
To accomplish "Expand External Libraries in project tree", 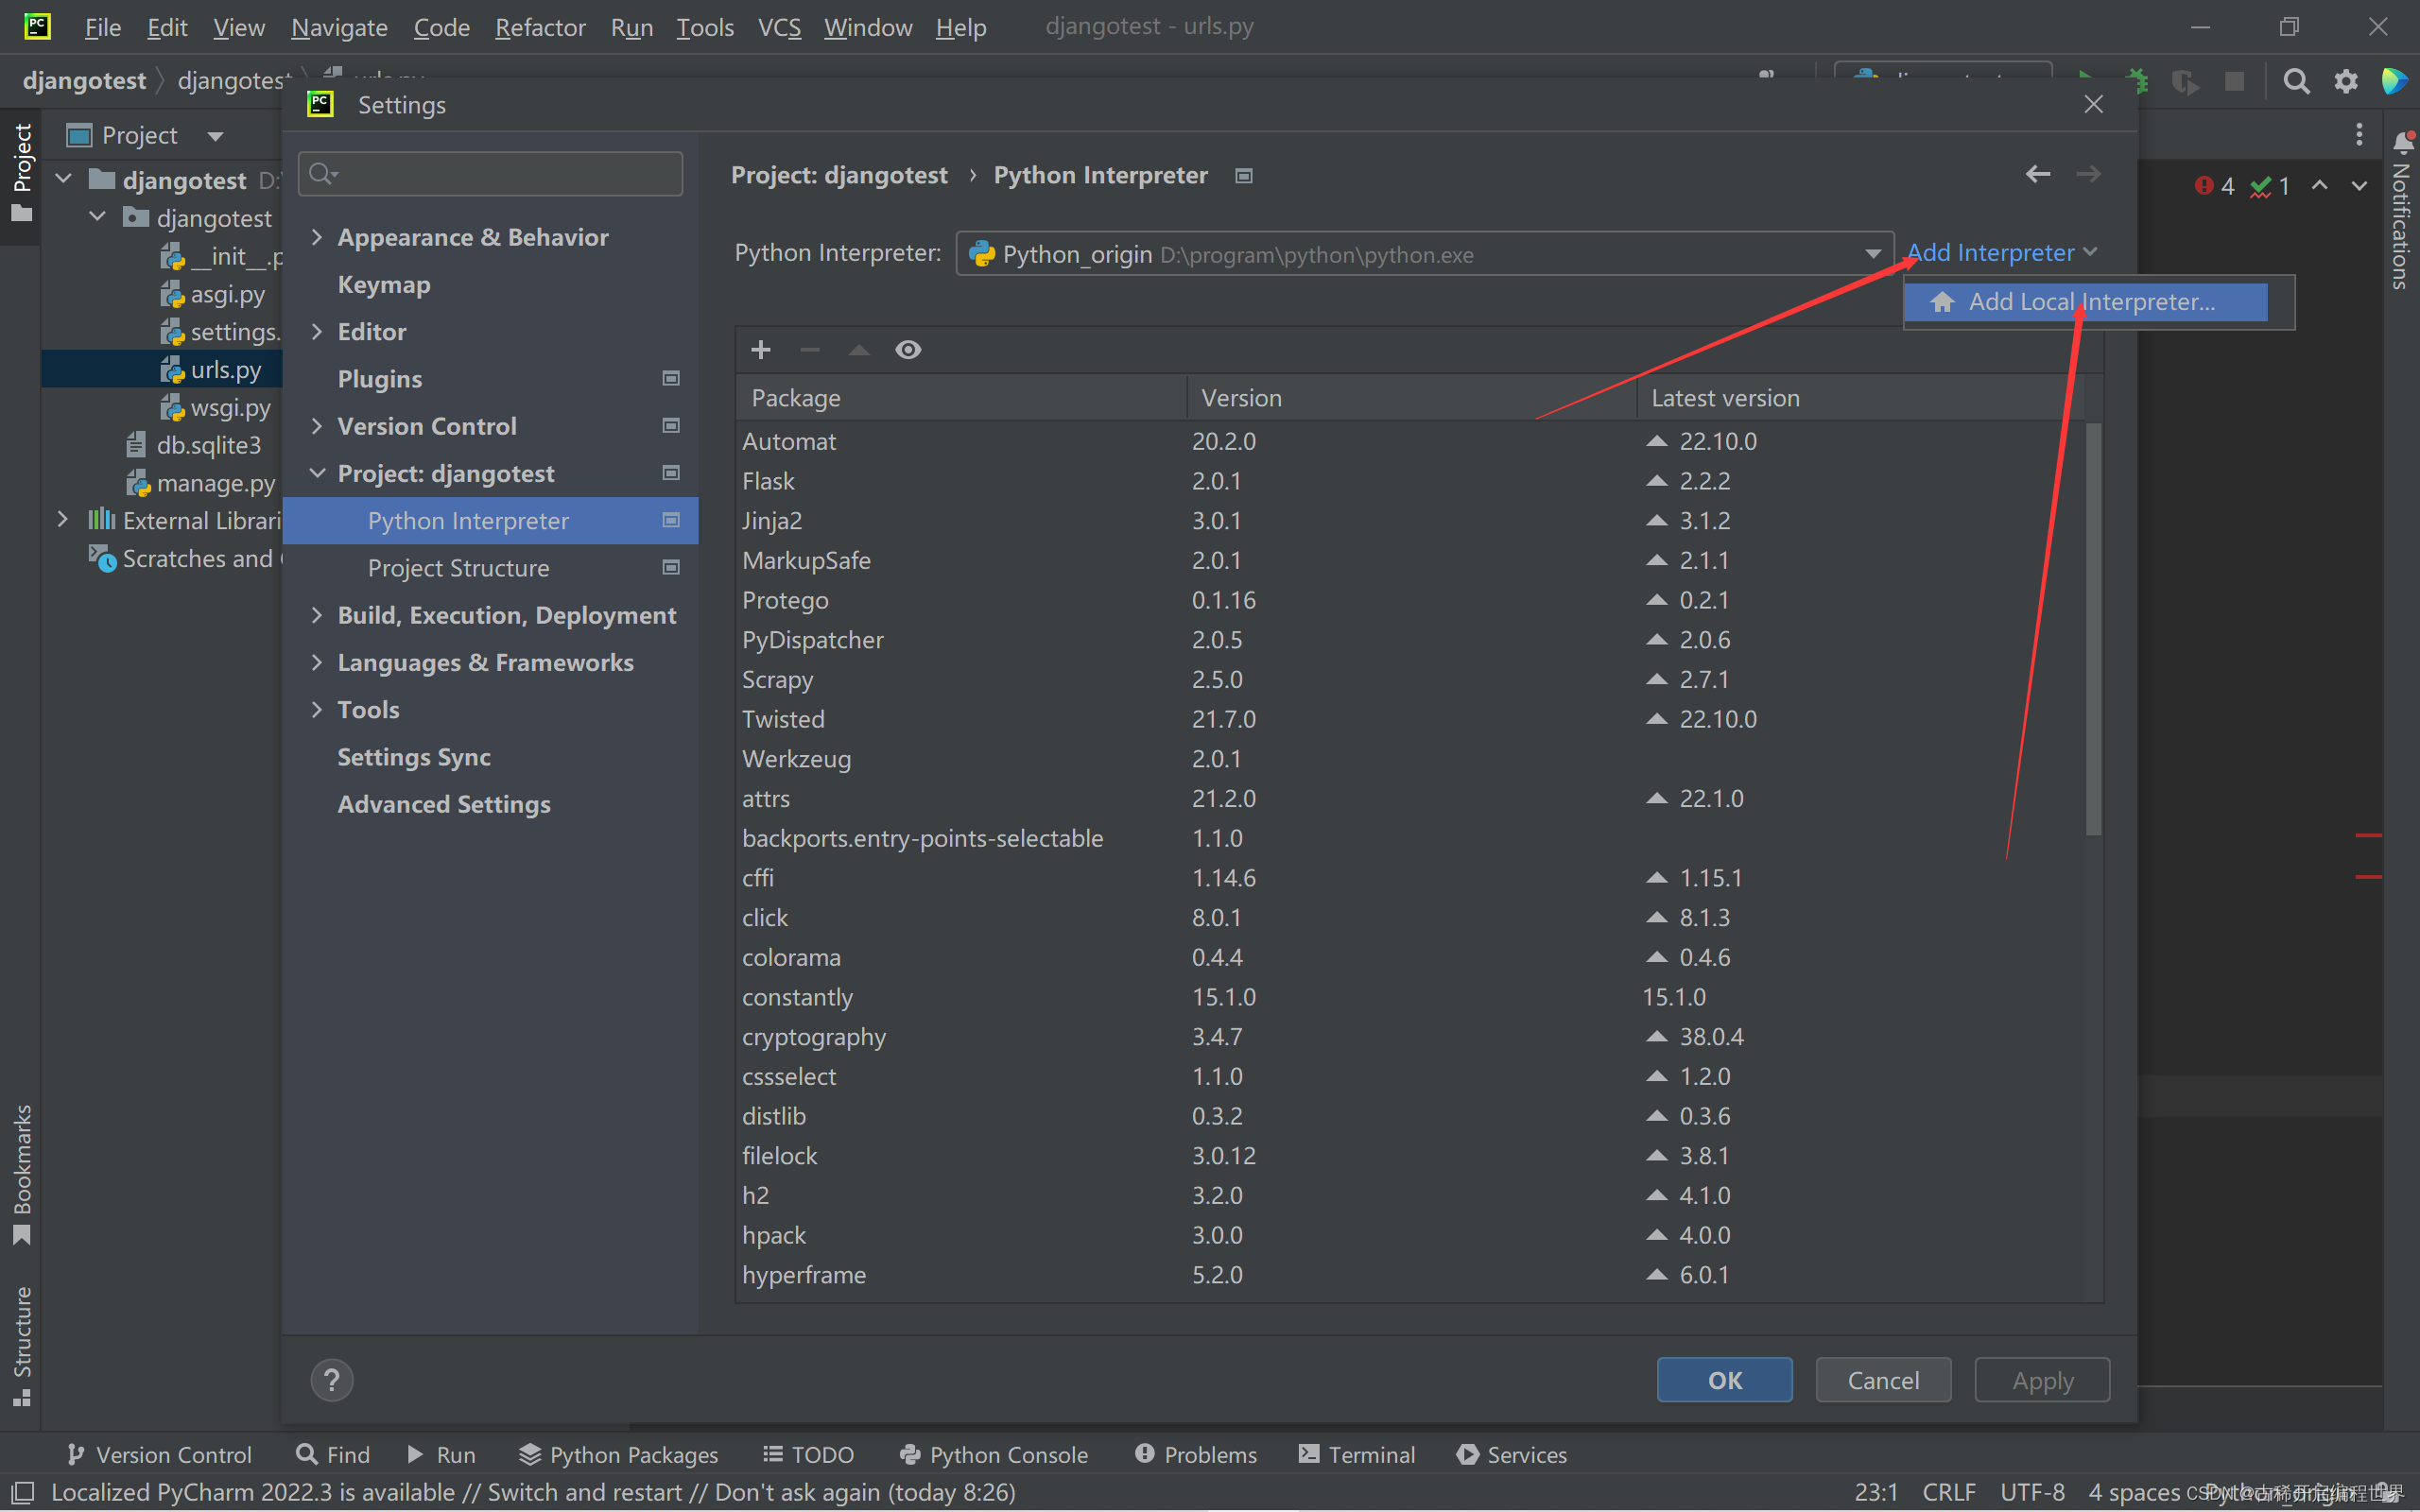I will pos(63,519).
